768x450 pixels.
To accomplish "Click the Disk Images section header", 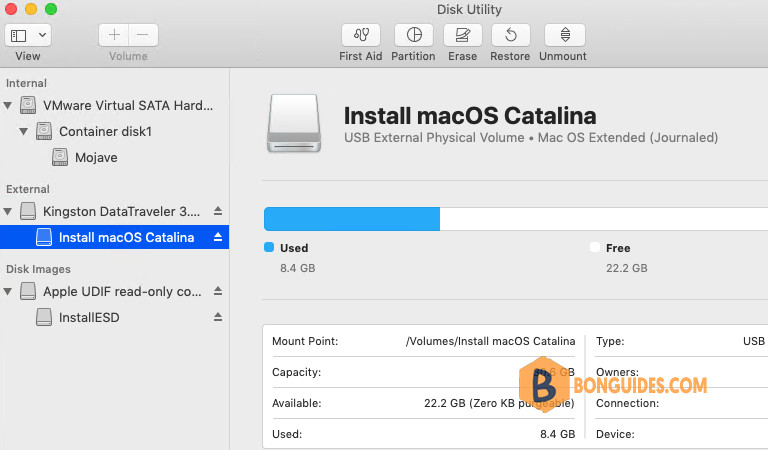I will pos(38,269).
